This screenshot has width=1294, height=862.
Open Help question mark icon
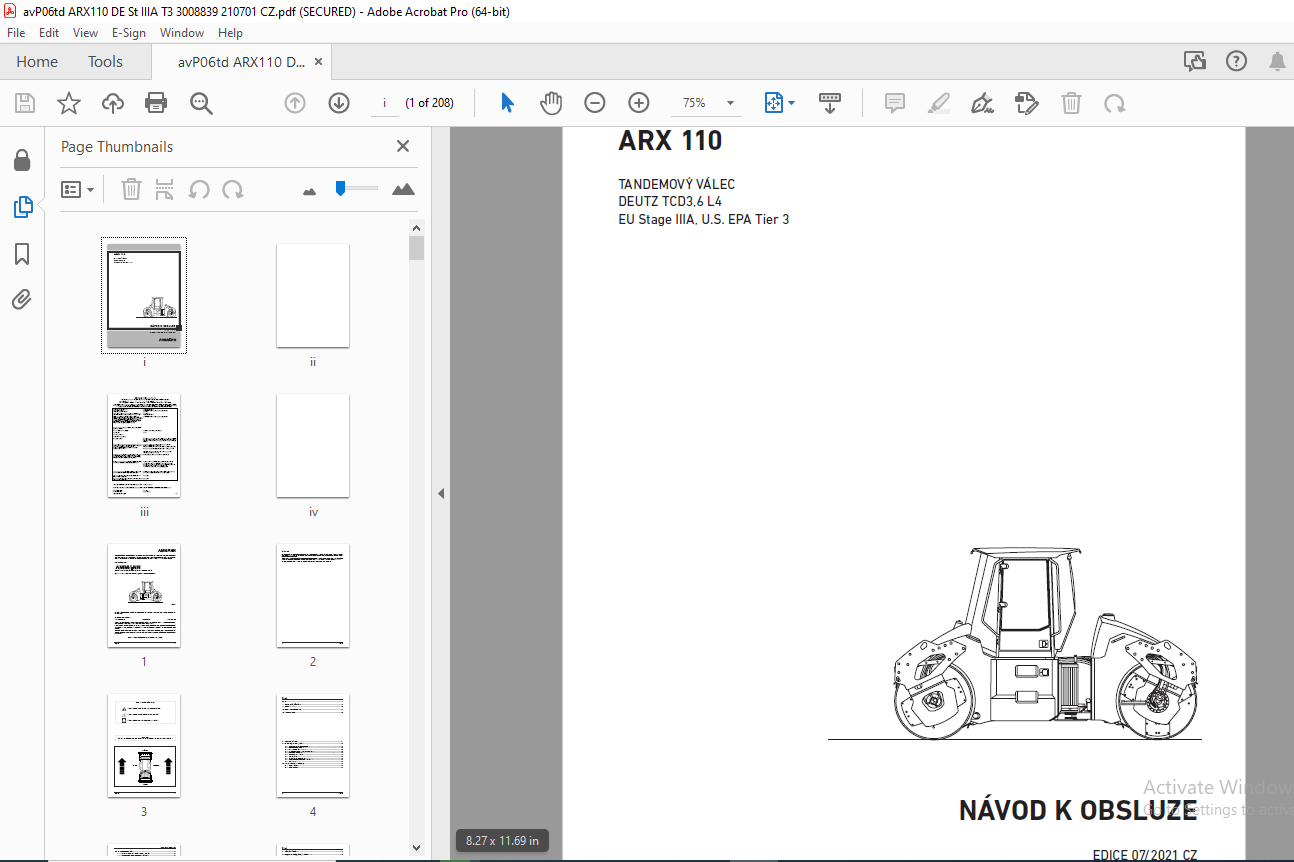point(1236,62)
